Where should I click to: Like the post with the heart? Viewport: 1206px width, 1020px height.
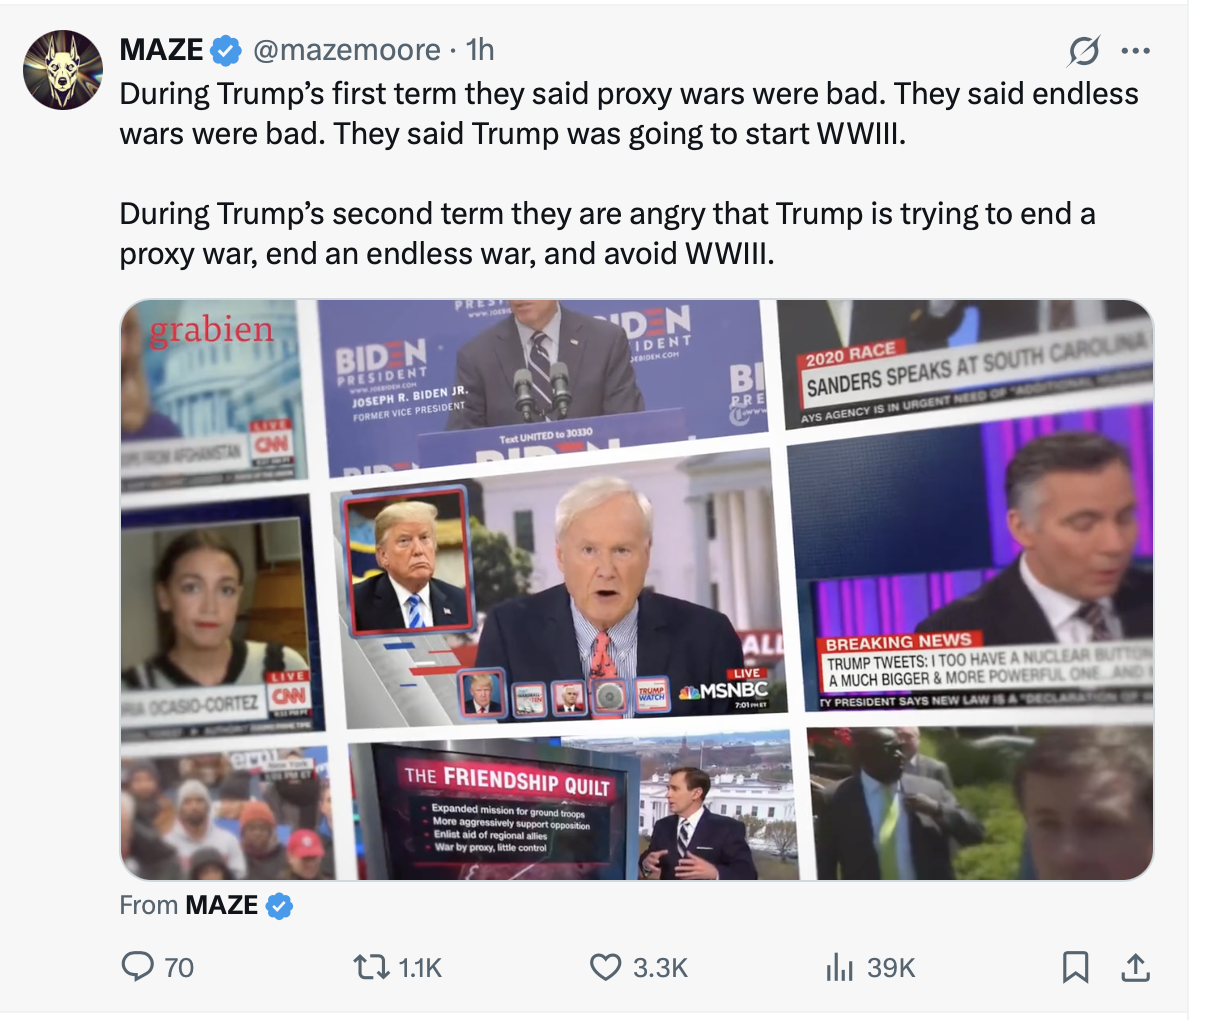click(605, 967)
